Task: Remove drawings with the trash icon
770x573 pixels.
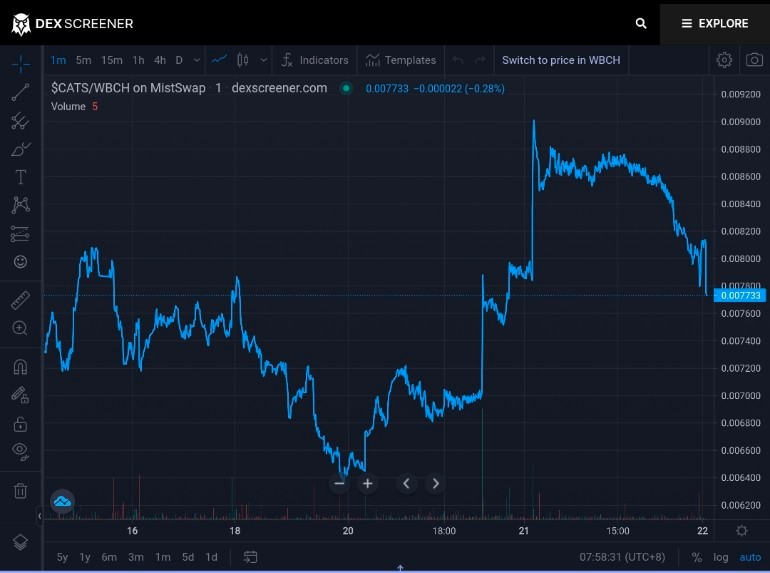Action: [20, 491]
